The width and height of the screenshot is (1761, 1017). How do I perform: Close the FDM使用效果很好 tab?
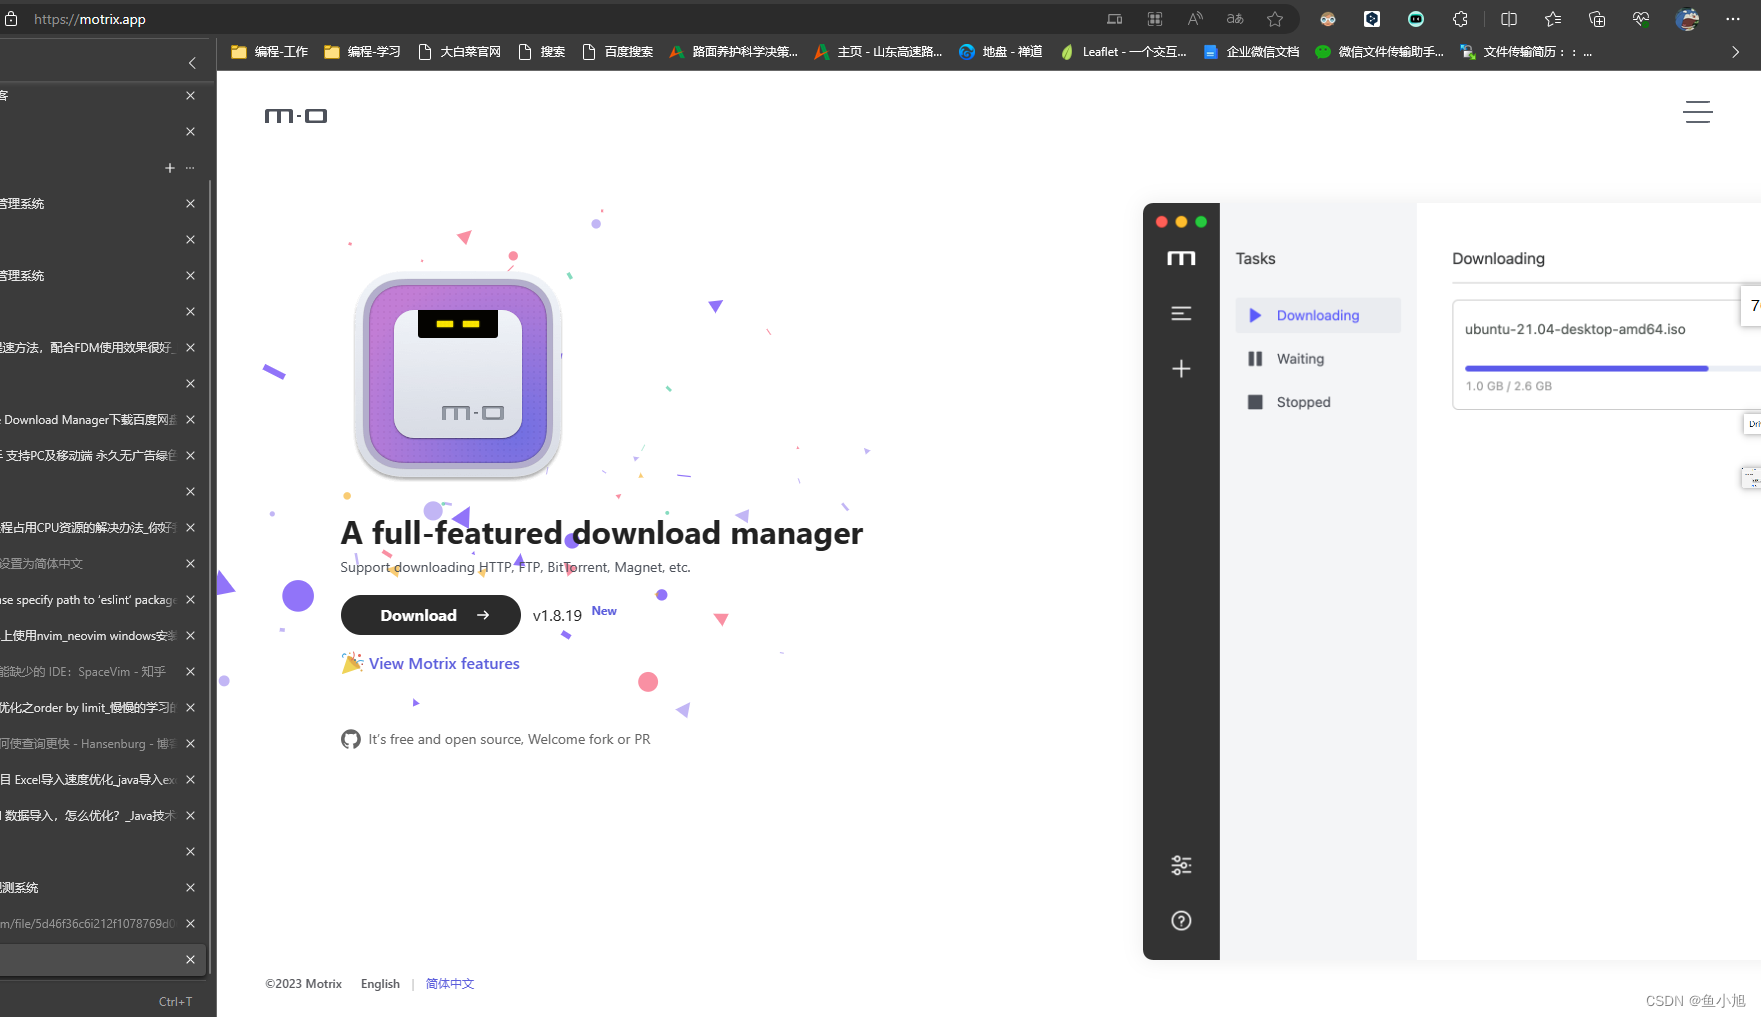coord(190,348)
